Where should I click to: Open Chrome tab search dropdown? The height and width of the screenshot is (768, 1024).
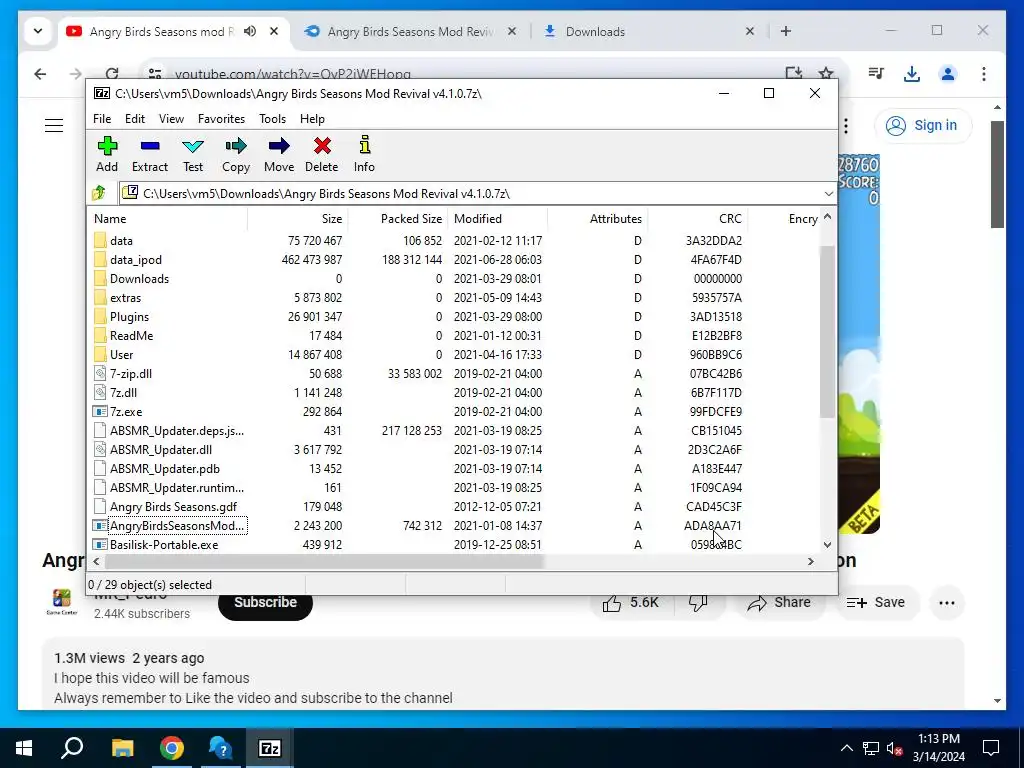(x=38, y=31)
